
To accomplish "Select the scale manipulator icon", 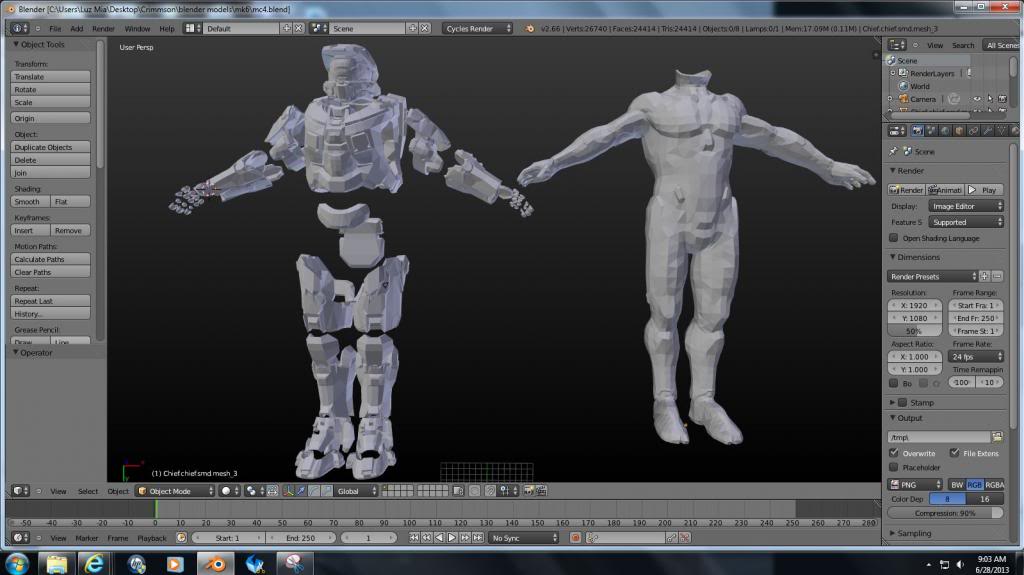I will pos(327,491).
